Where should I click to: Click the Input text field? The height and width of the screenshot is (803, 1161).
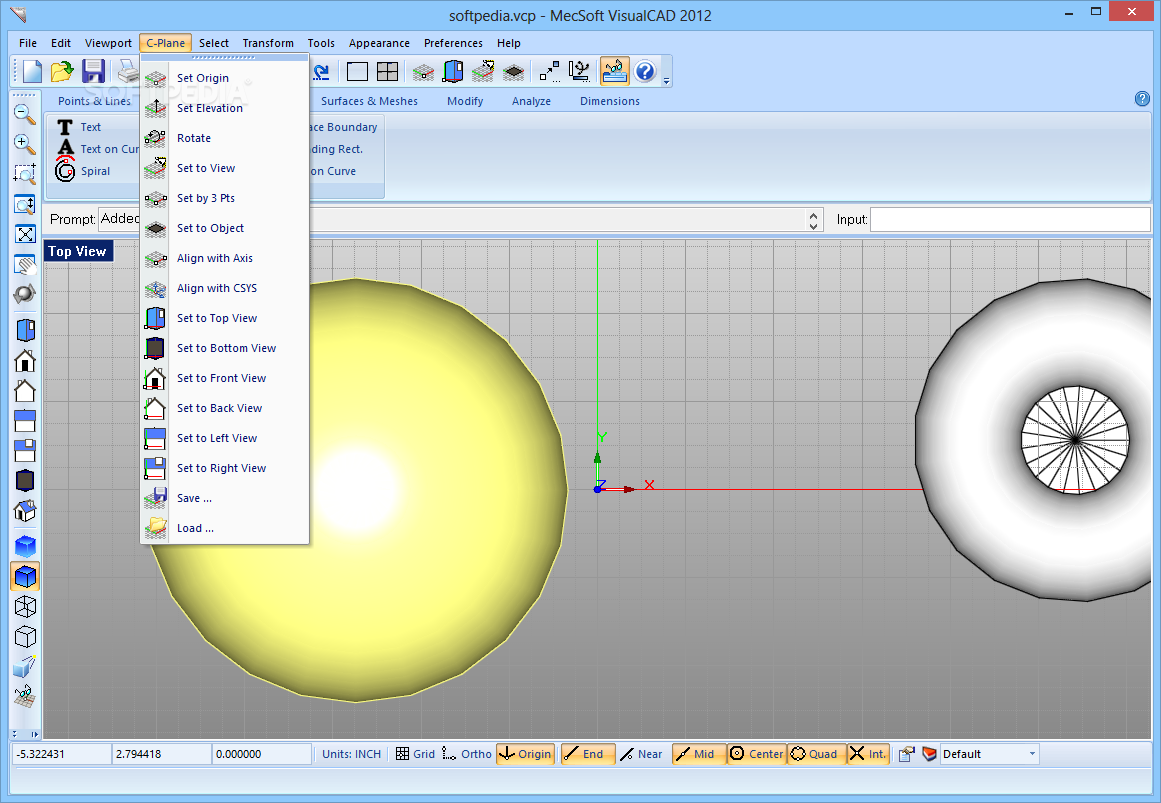pyautogui.click(x=1010, y=219)
